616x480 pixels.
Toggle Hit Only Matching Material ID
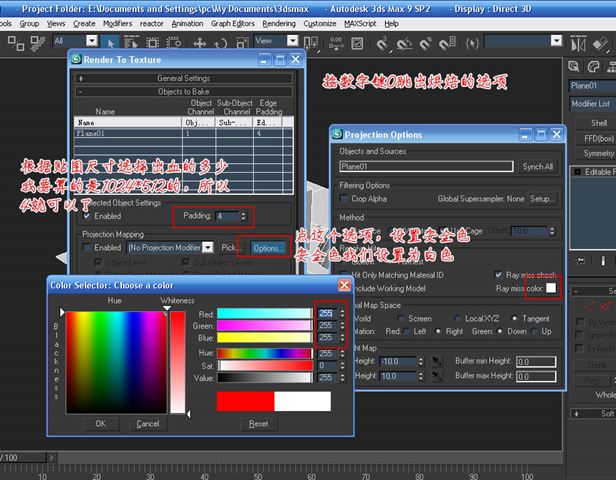tap(344, 274)
